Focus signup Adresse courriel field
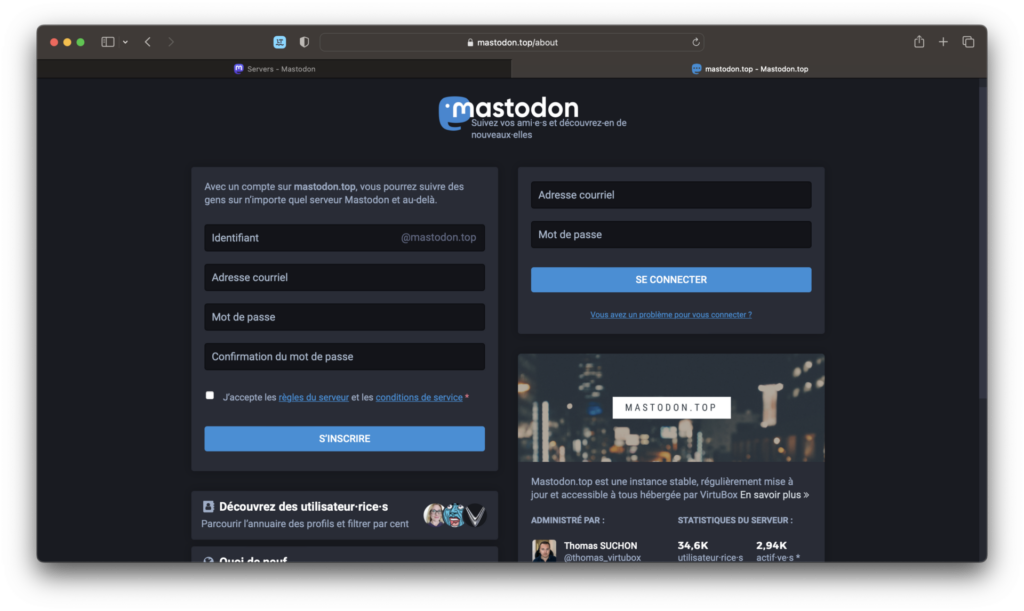The image size is (1024, 611). tap(344, 277)
